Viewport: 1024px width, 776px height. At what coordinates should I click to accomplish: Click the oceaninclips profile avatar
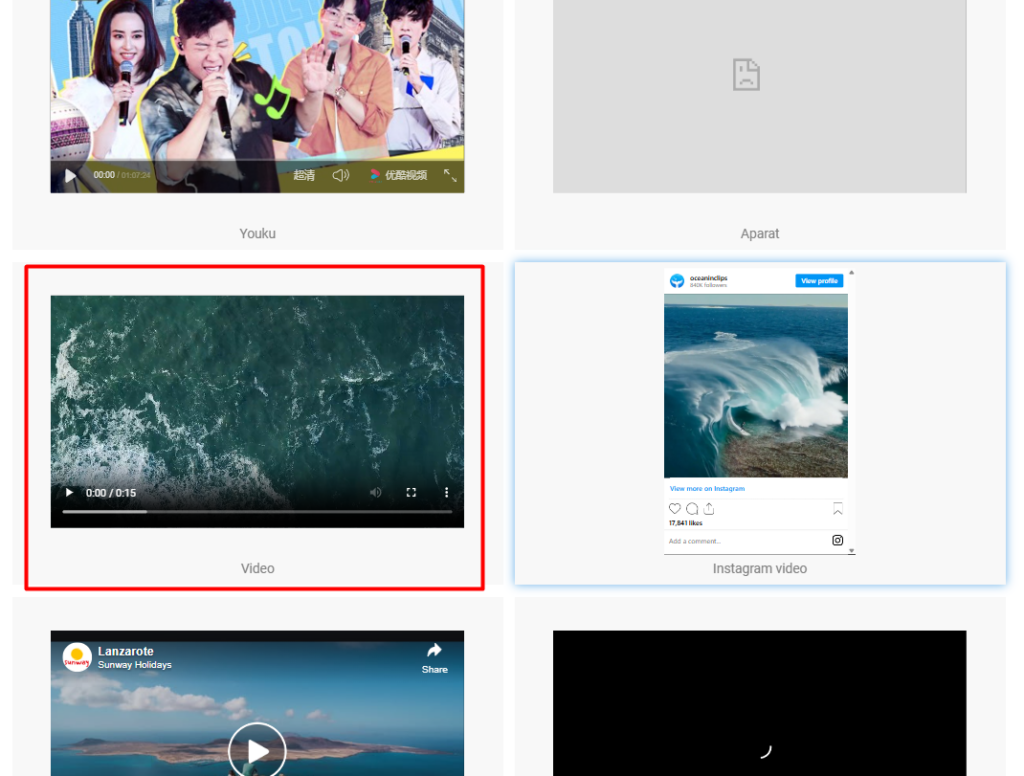click(678, 280)
